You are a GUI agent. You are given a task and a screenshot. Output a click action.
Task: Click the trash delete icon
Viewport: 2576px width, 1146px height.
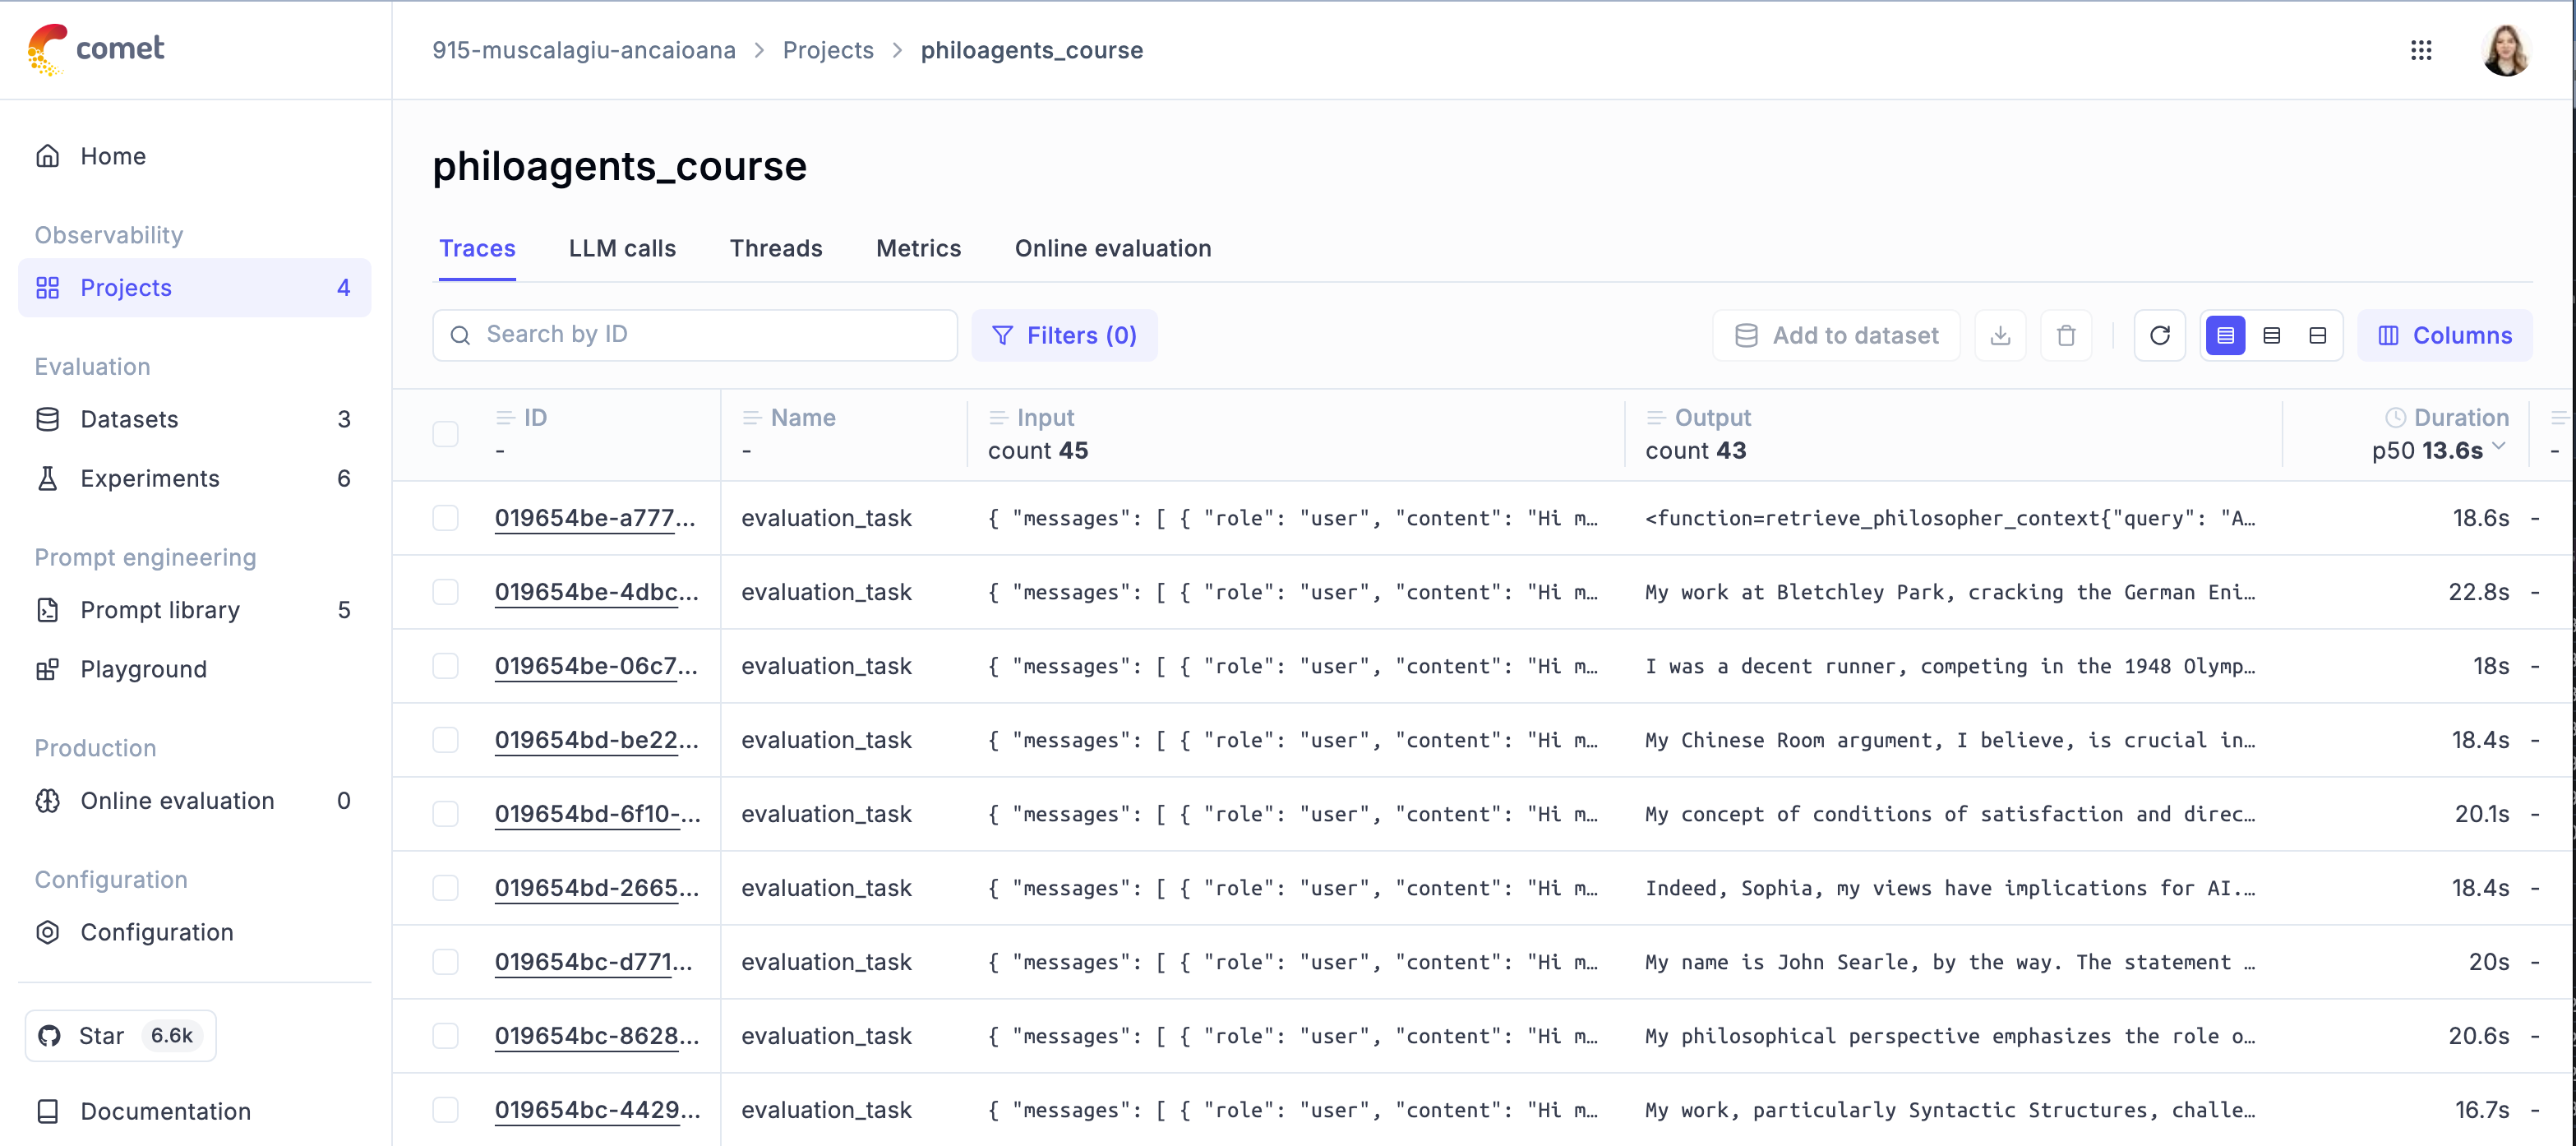click(x=2066, y=335)
